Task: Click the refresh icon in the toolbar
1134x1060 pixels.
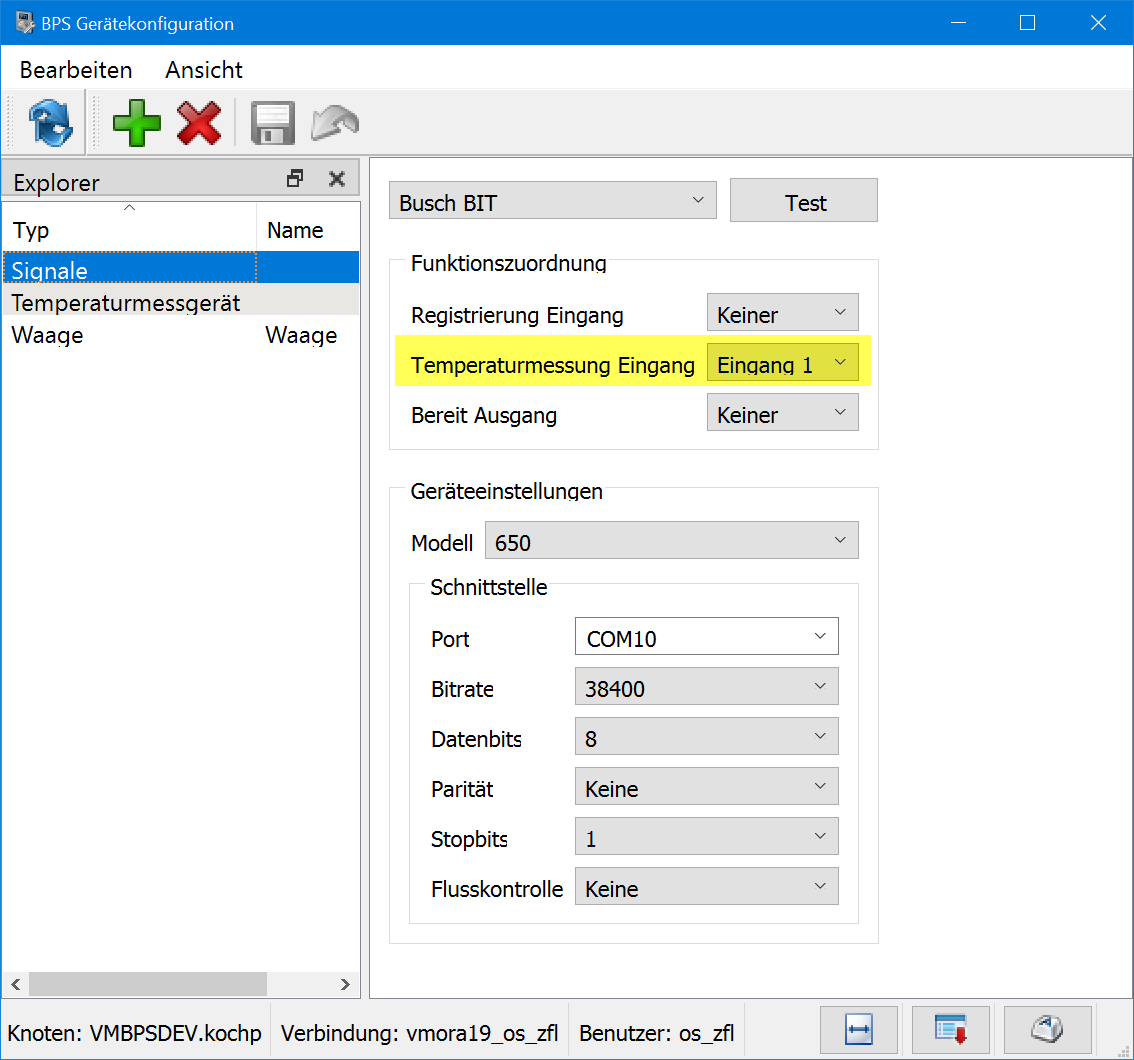Action: 50,123
